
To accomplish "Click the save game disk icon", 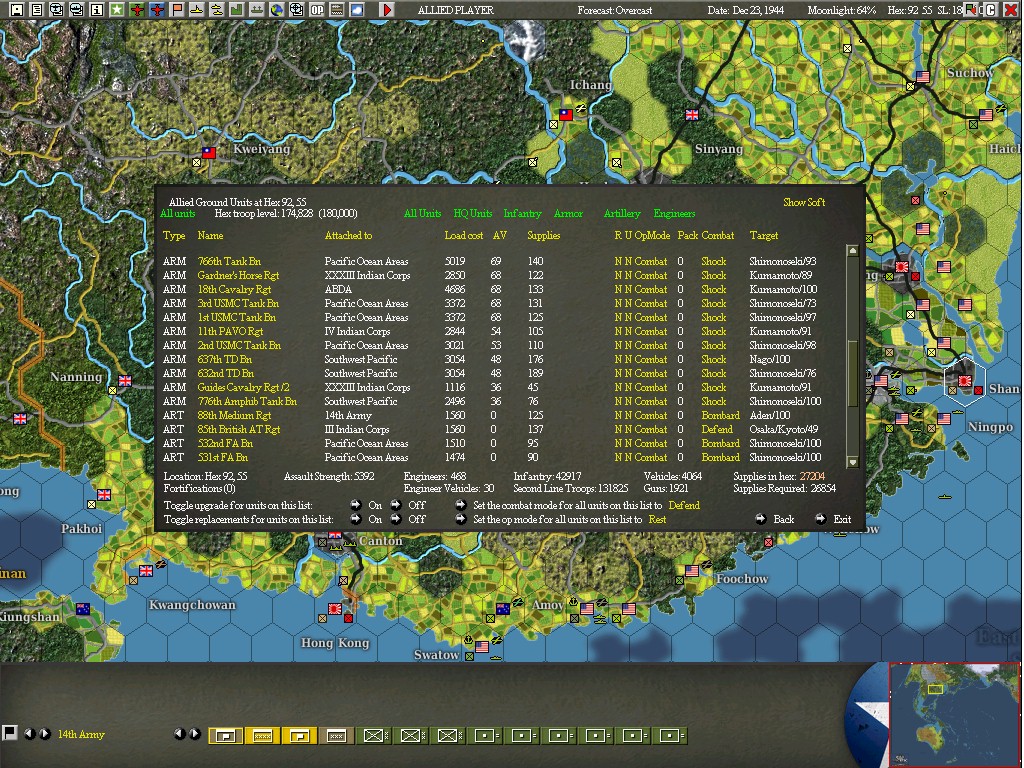I will pos(16,9).
